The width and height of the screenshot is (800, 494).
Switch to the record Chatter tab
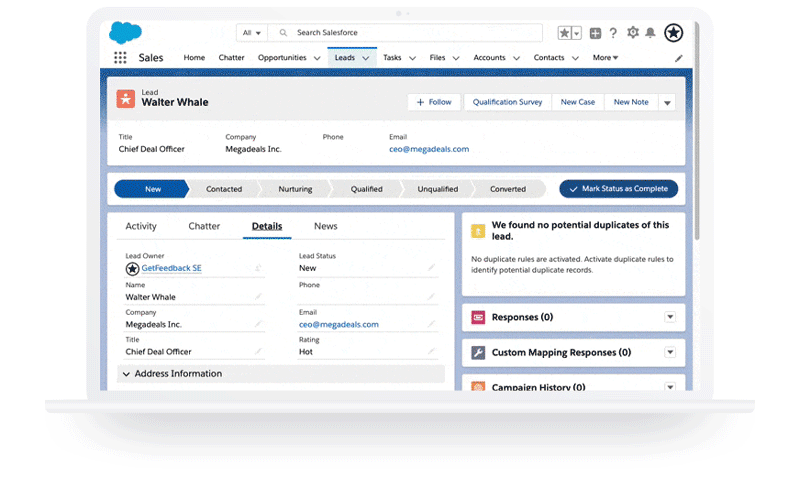click(x=204, y=226)
